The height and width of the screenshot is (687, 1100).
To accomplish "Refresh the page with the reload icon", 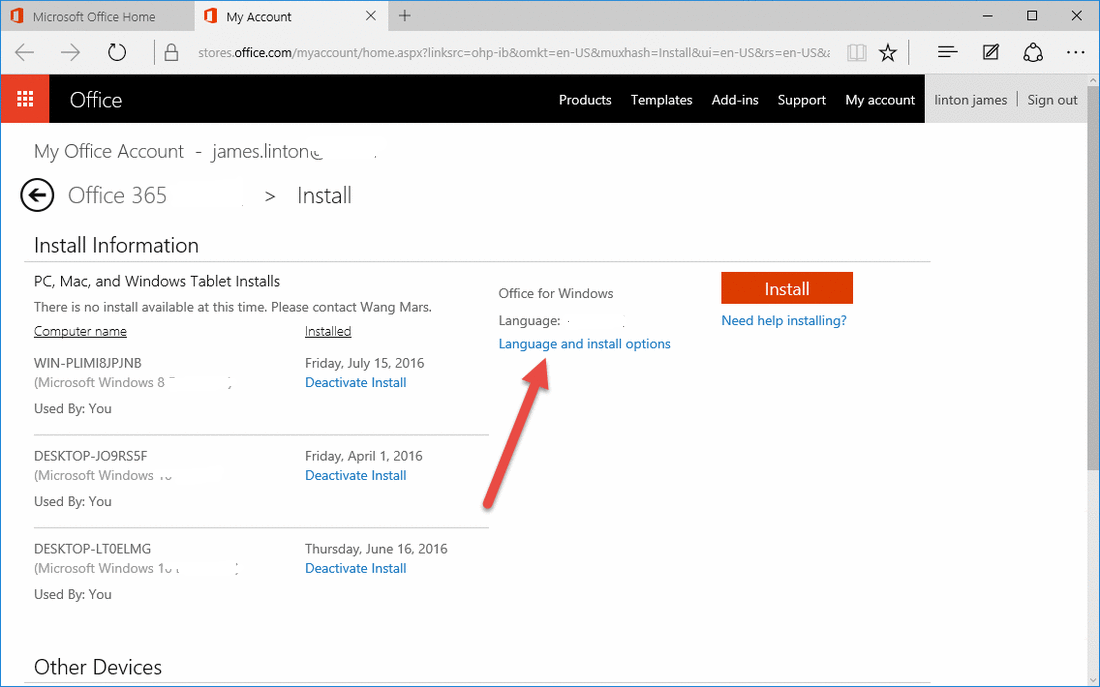I will tap(116, 53).
